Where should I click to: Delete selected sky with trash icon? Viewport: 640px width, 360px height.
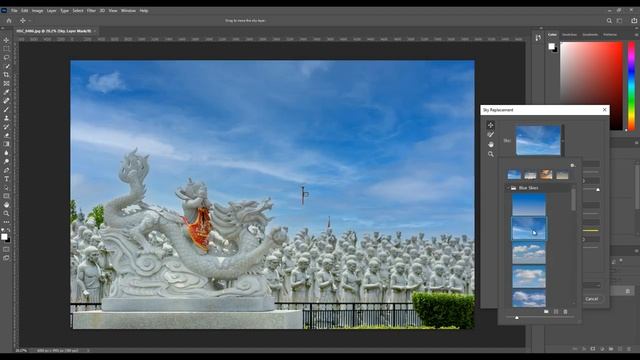pyautogui.click(x=565, y=312)
